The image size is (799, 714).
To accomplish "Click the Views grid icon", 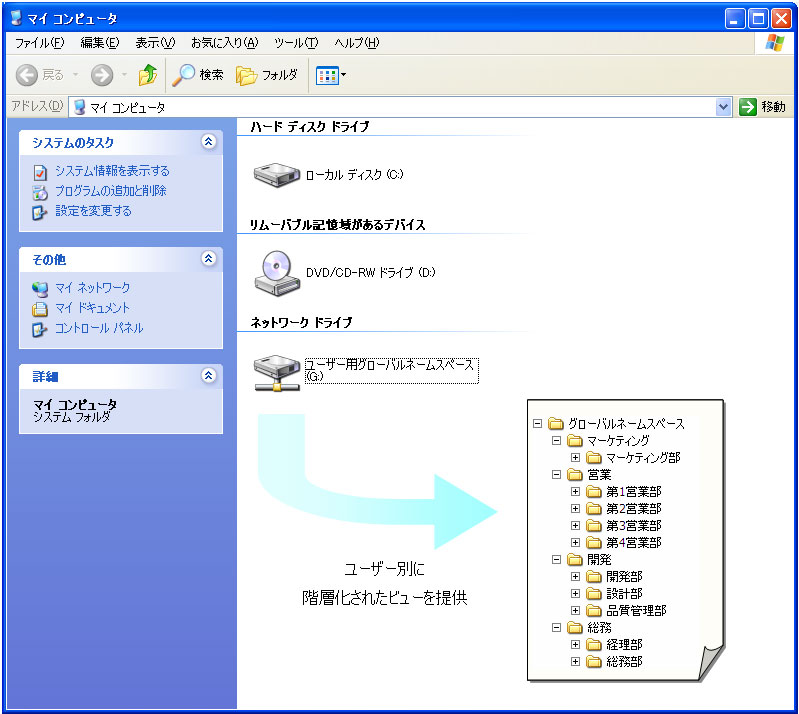I will coord(327,76).
